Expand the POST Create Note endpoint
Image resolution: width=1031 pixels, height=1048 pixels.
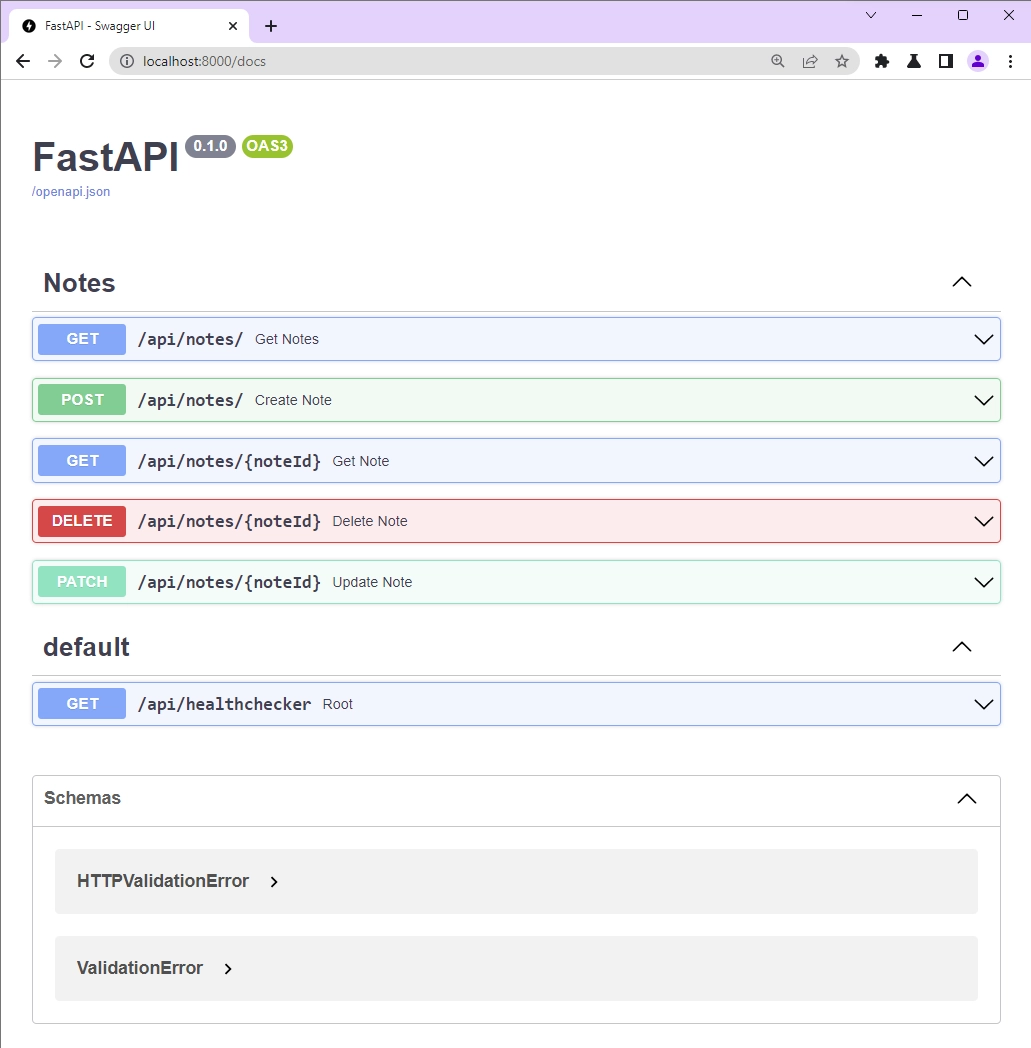(984, 400)
